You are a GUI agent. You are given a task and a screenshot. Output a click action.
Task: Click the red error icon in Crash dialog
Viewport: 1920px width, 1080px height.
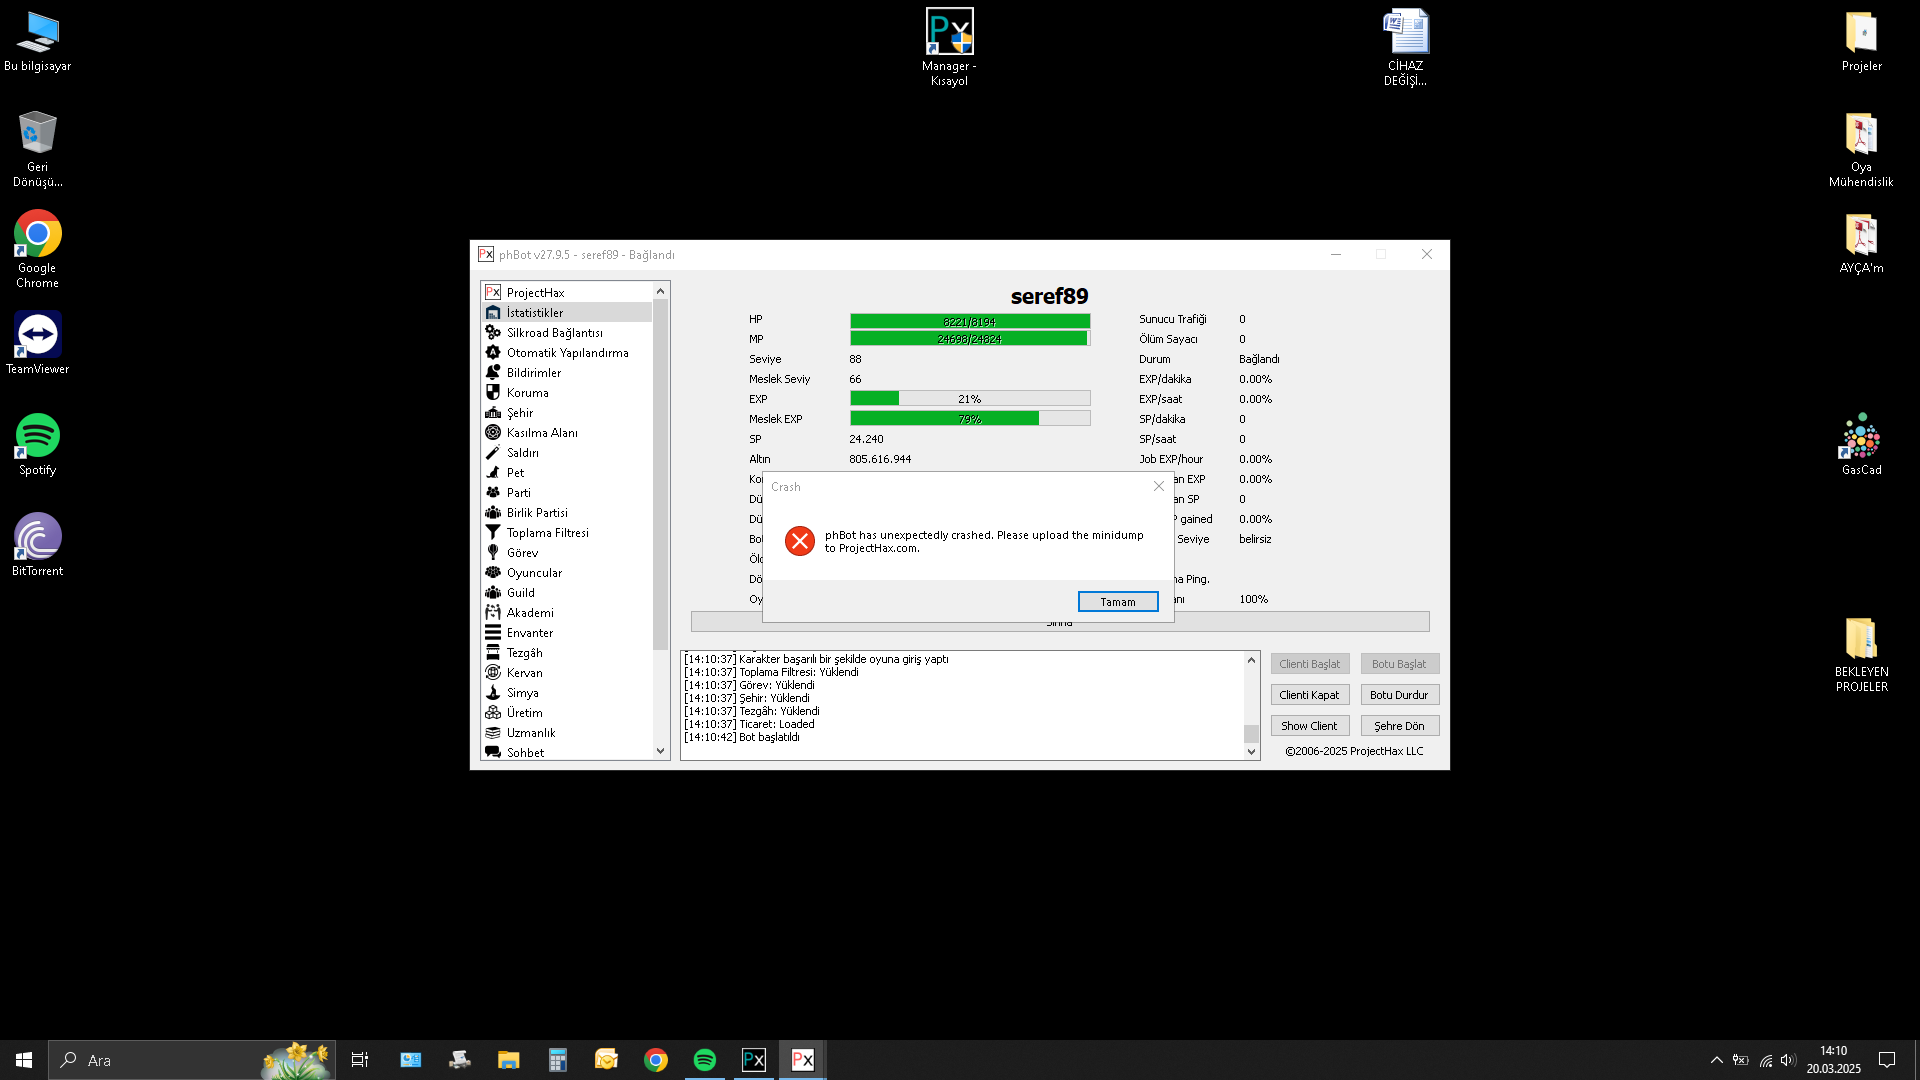(x=799, y=541)
